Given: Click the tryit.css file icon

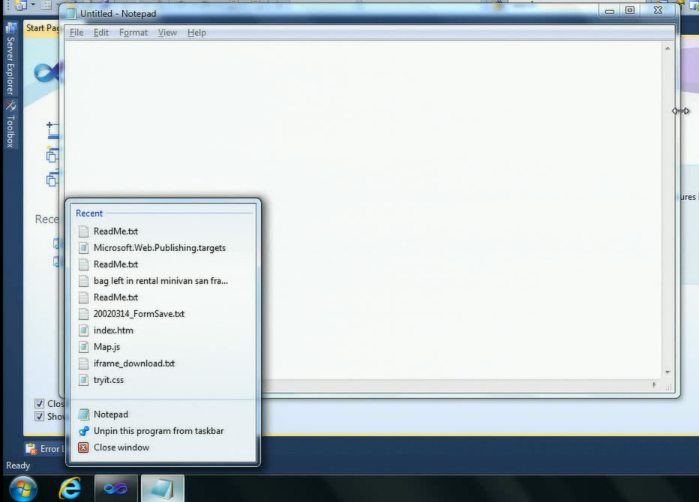Looking at the screenshot, I should tap(83, 380).
